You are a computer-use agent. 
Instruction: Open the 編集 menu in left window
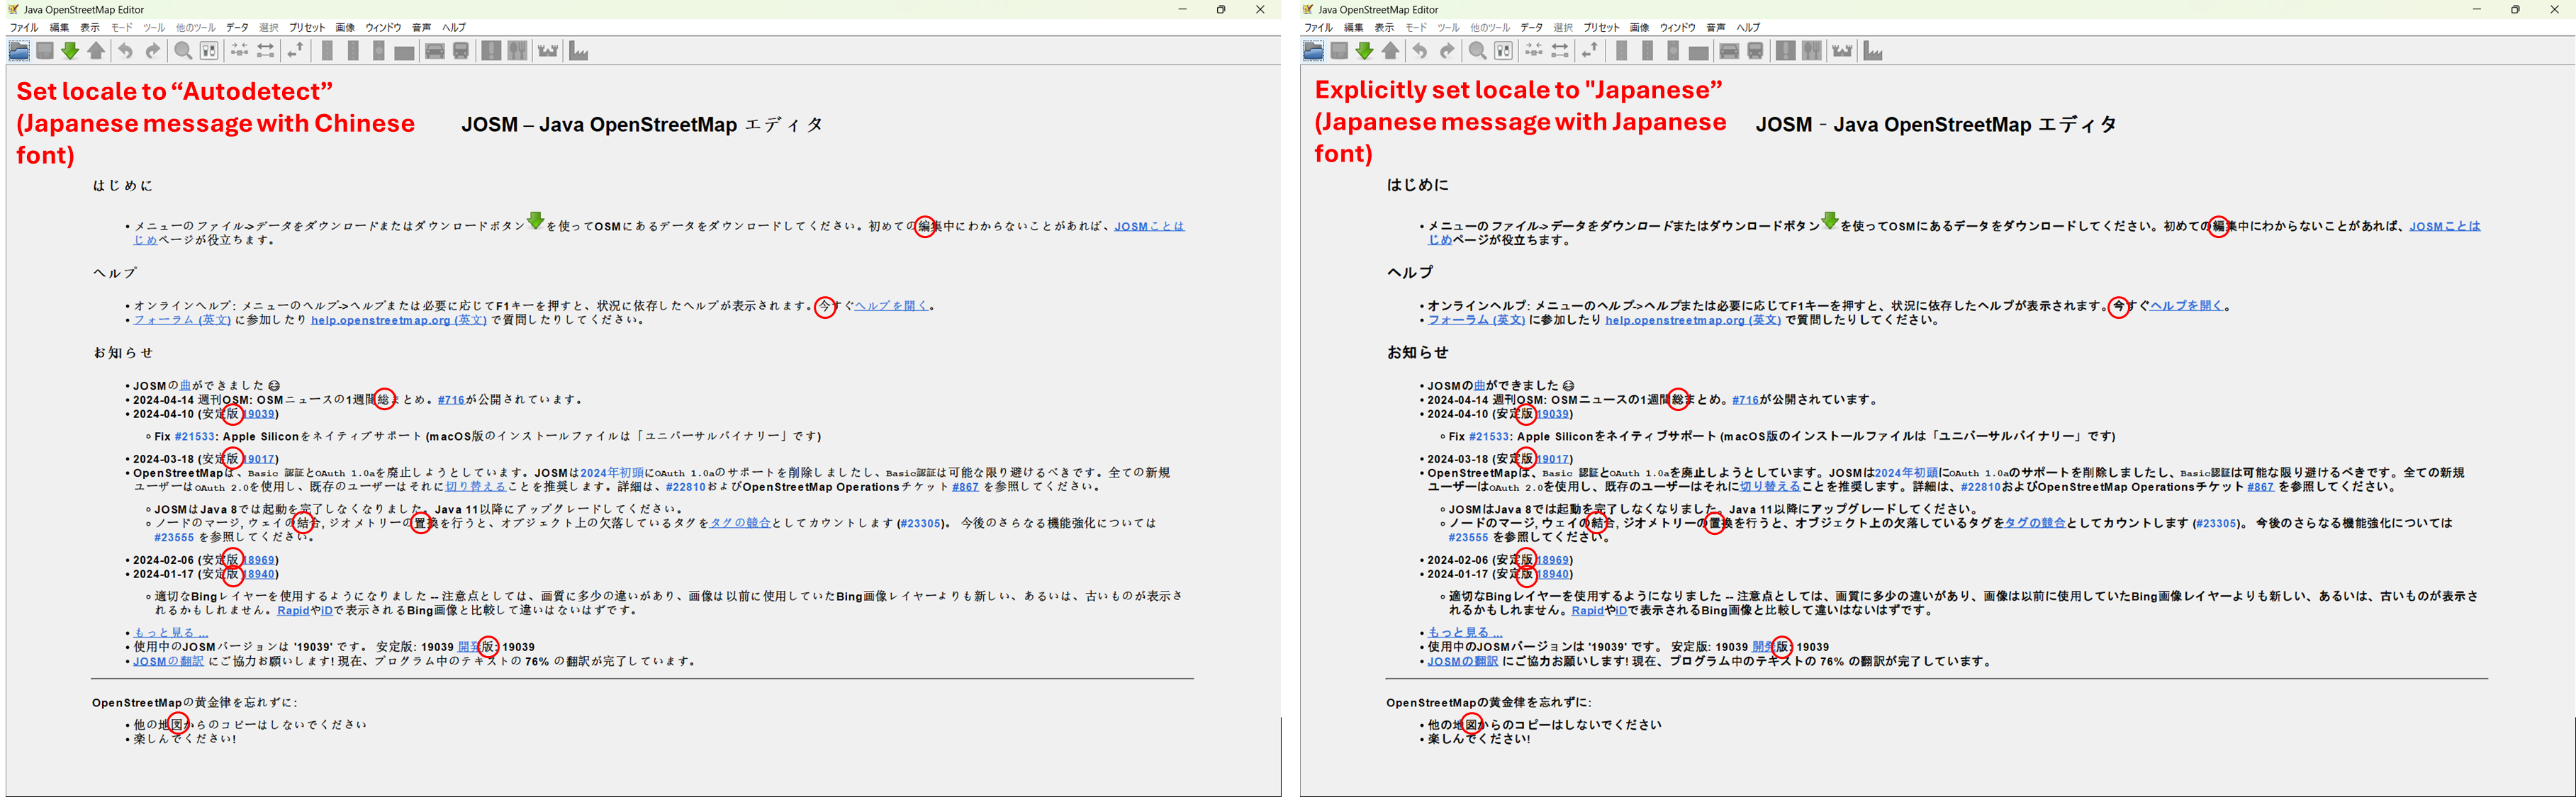tap(60, 28)
